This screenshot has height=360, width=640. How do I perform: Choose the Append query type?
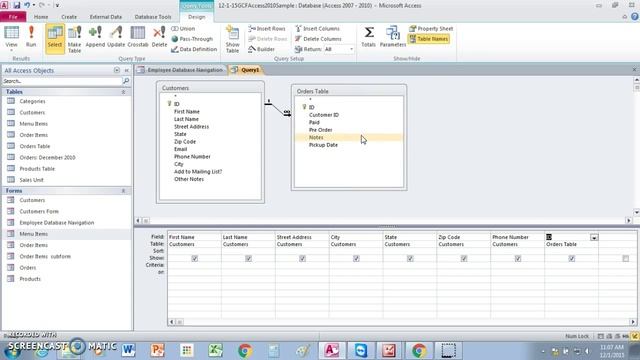95,37
